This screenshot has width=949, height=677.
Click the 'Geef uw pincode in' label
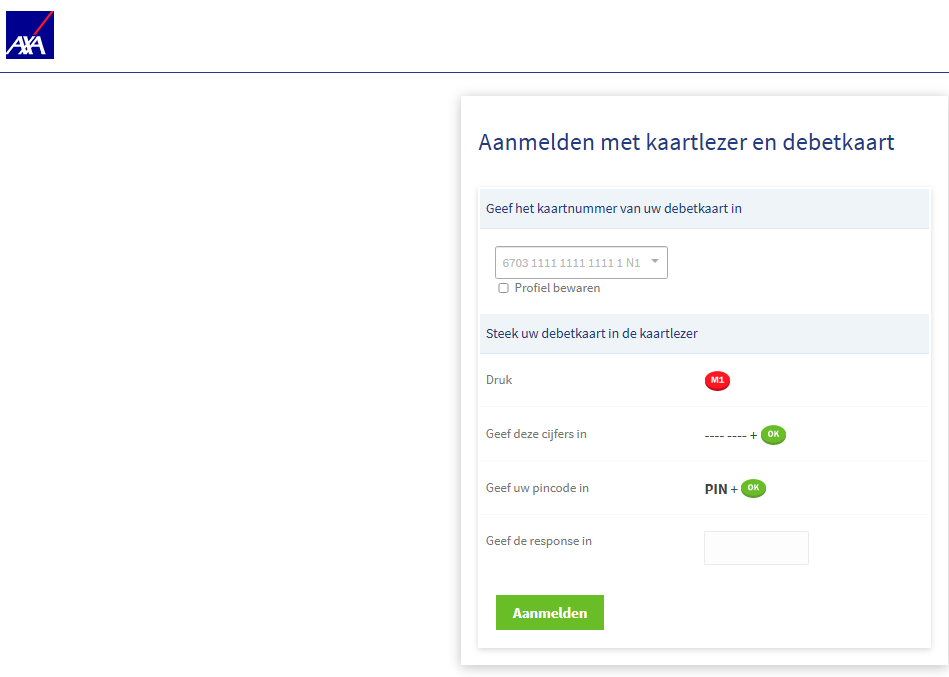click(536, 488)
